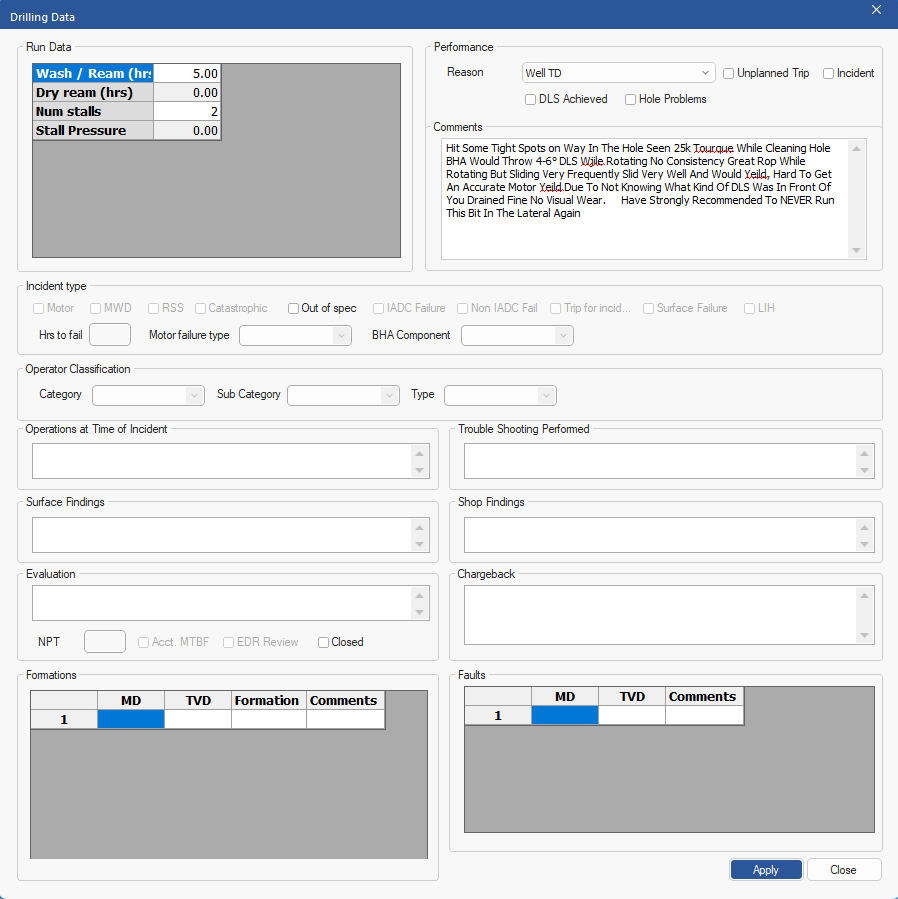Click Trouble Shooting scroll down arrow

coord(864,471)
